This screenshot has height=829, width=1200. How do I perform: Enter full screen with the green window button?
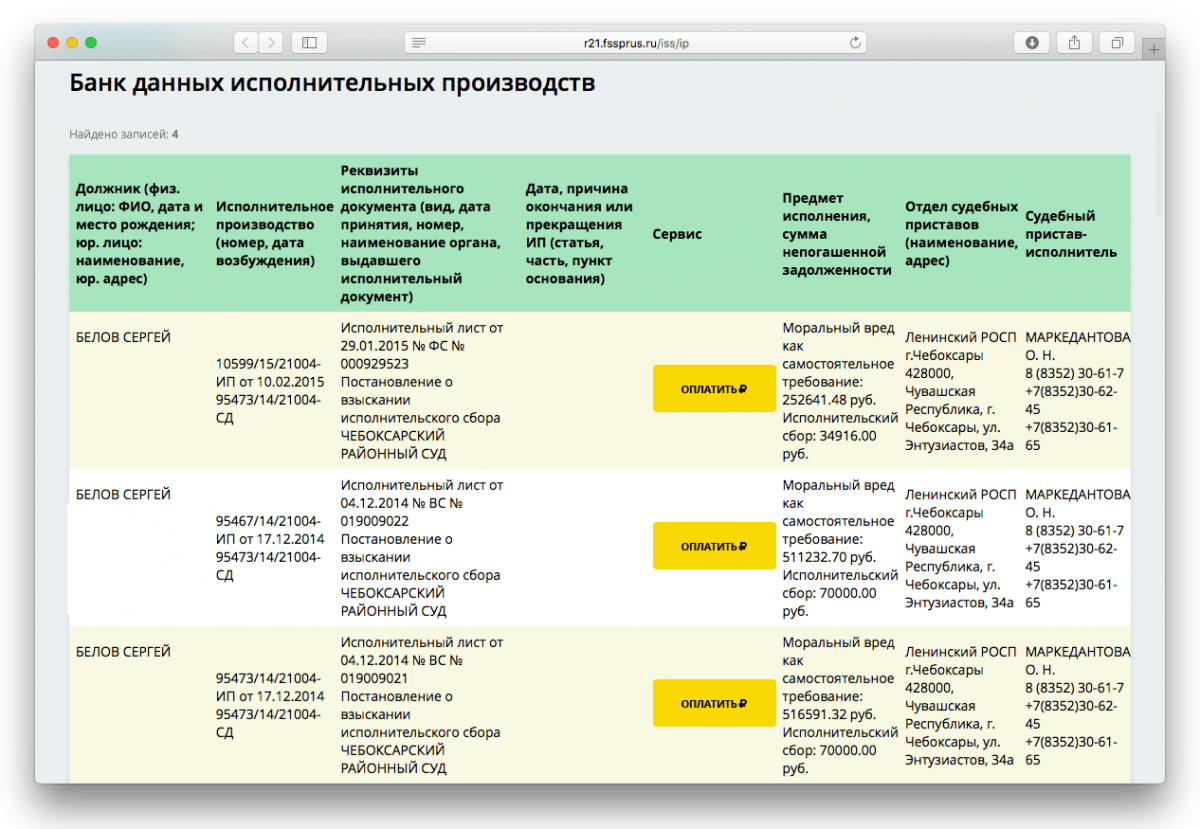91,43
